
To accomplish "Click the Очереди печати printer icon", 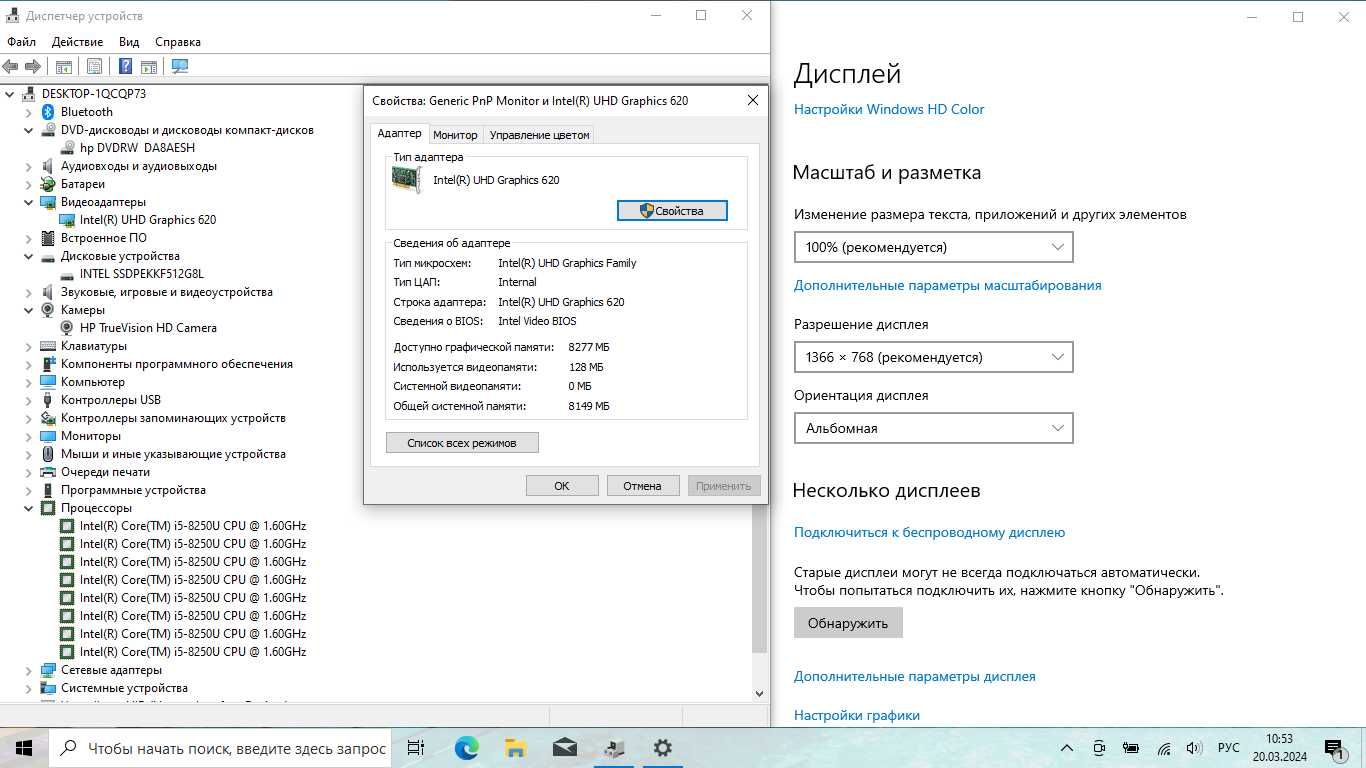I will pos(48,472).
